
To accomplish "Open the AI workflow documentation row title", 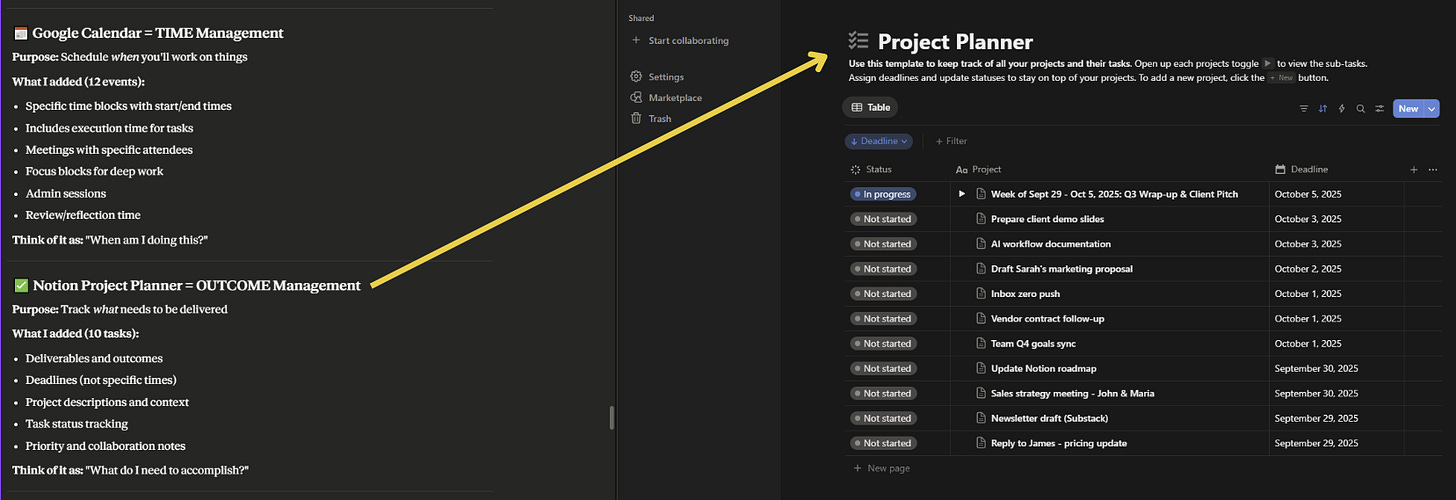I will pyautogui.click(x=1051, y=244).
